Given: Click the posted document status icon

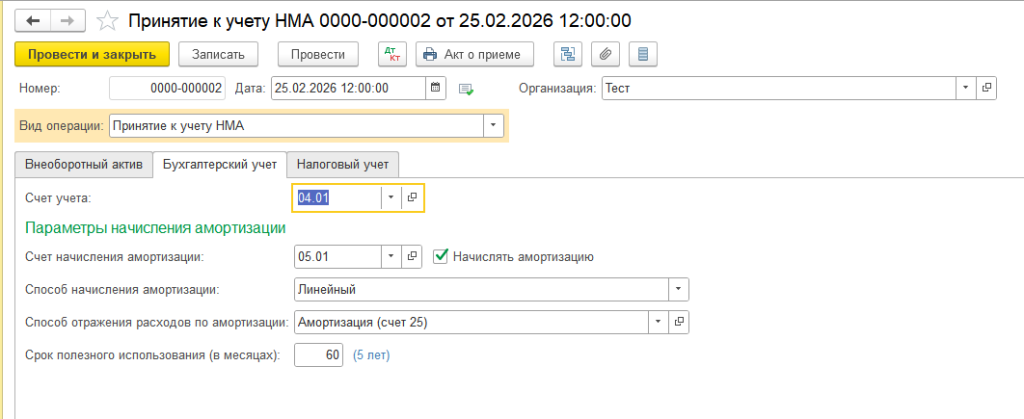Looking at the screenshot, I should (x=466, y=89).
